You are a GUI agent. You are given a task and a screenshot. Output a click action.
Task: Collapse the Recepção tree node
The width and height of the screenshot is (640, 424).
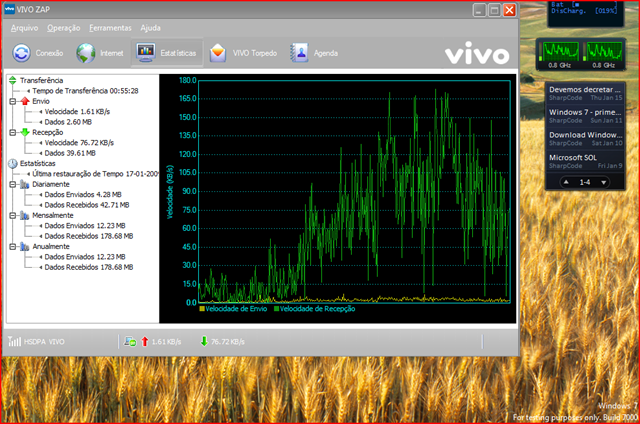pos(13,132)
